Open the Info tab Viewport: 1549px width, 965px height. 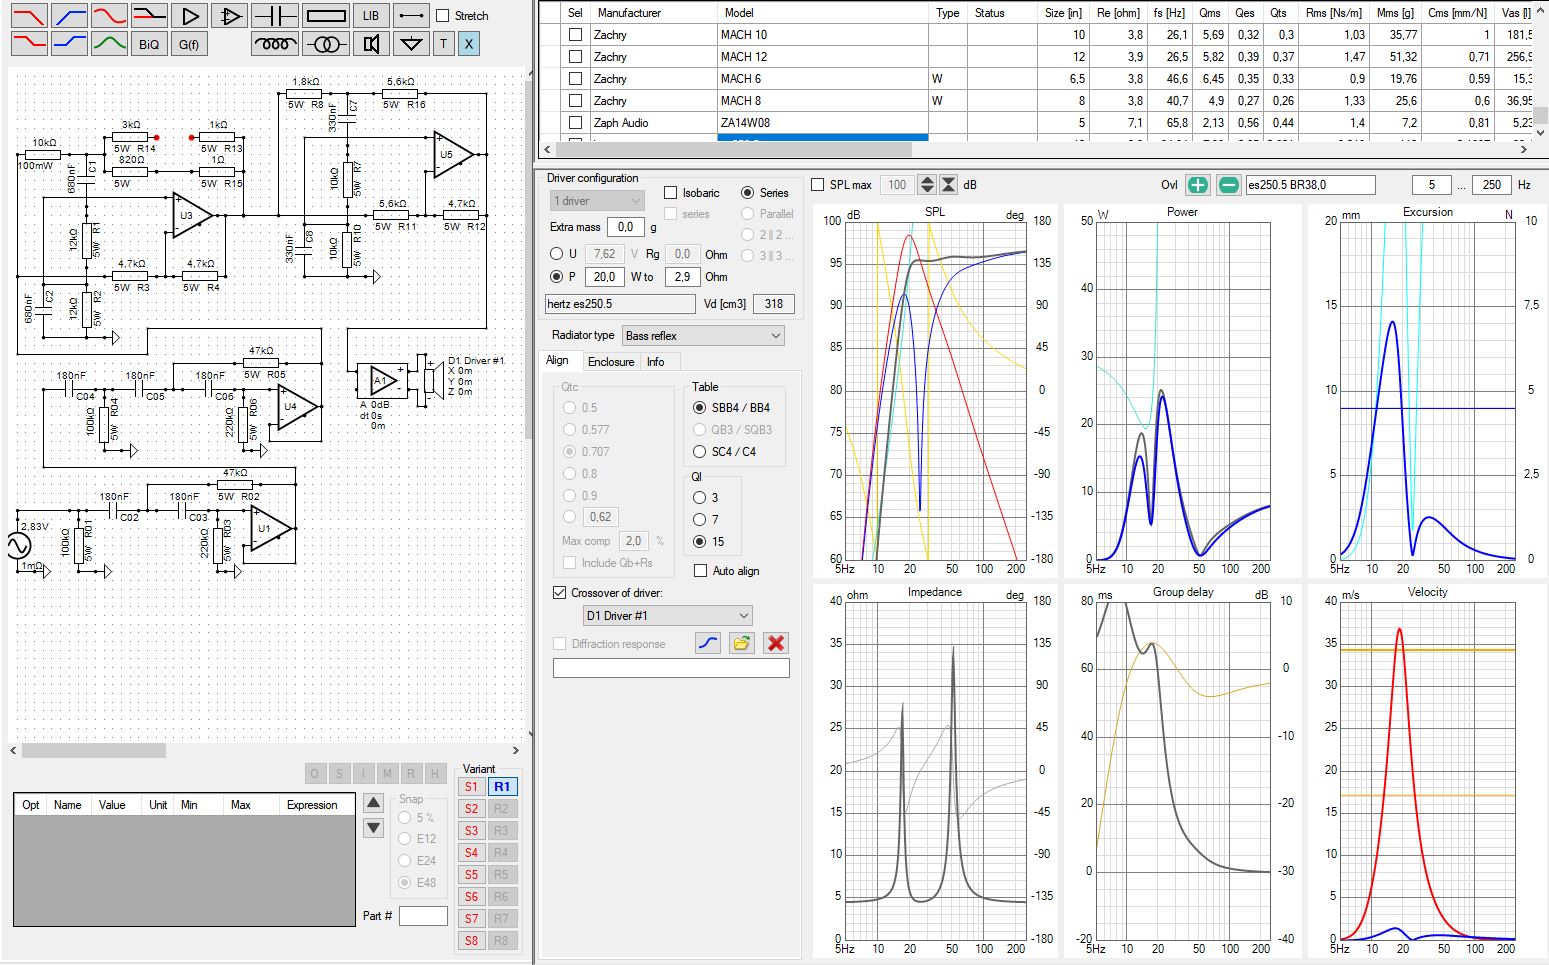pyautogui.click(x=656, y=362)
